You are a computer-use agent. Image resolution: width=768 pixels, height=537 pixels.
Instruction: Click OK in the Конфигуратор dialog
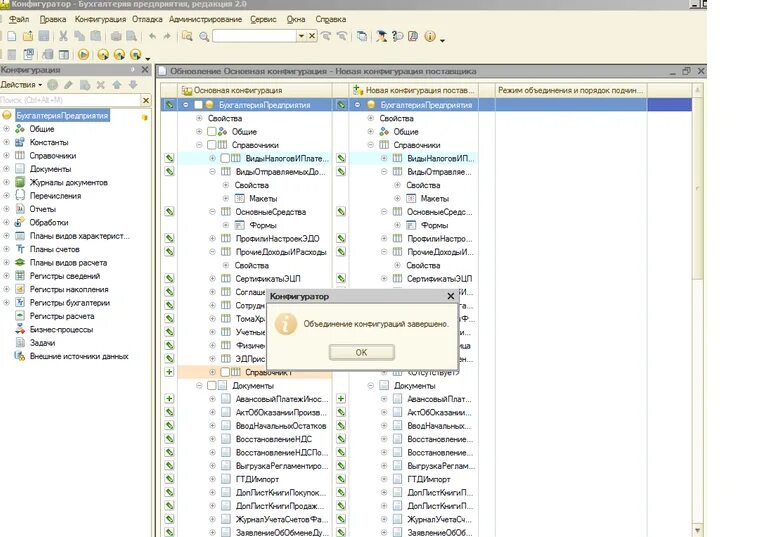[361, 352]
